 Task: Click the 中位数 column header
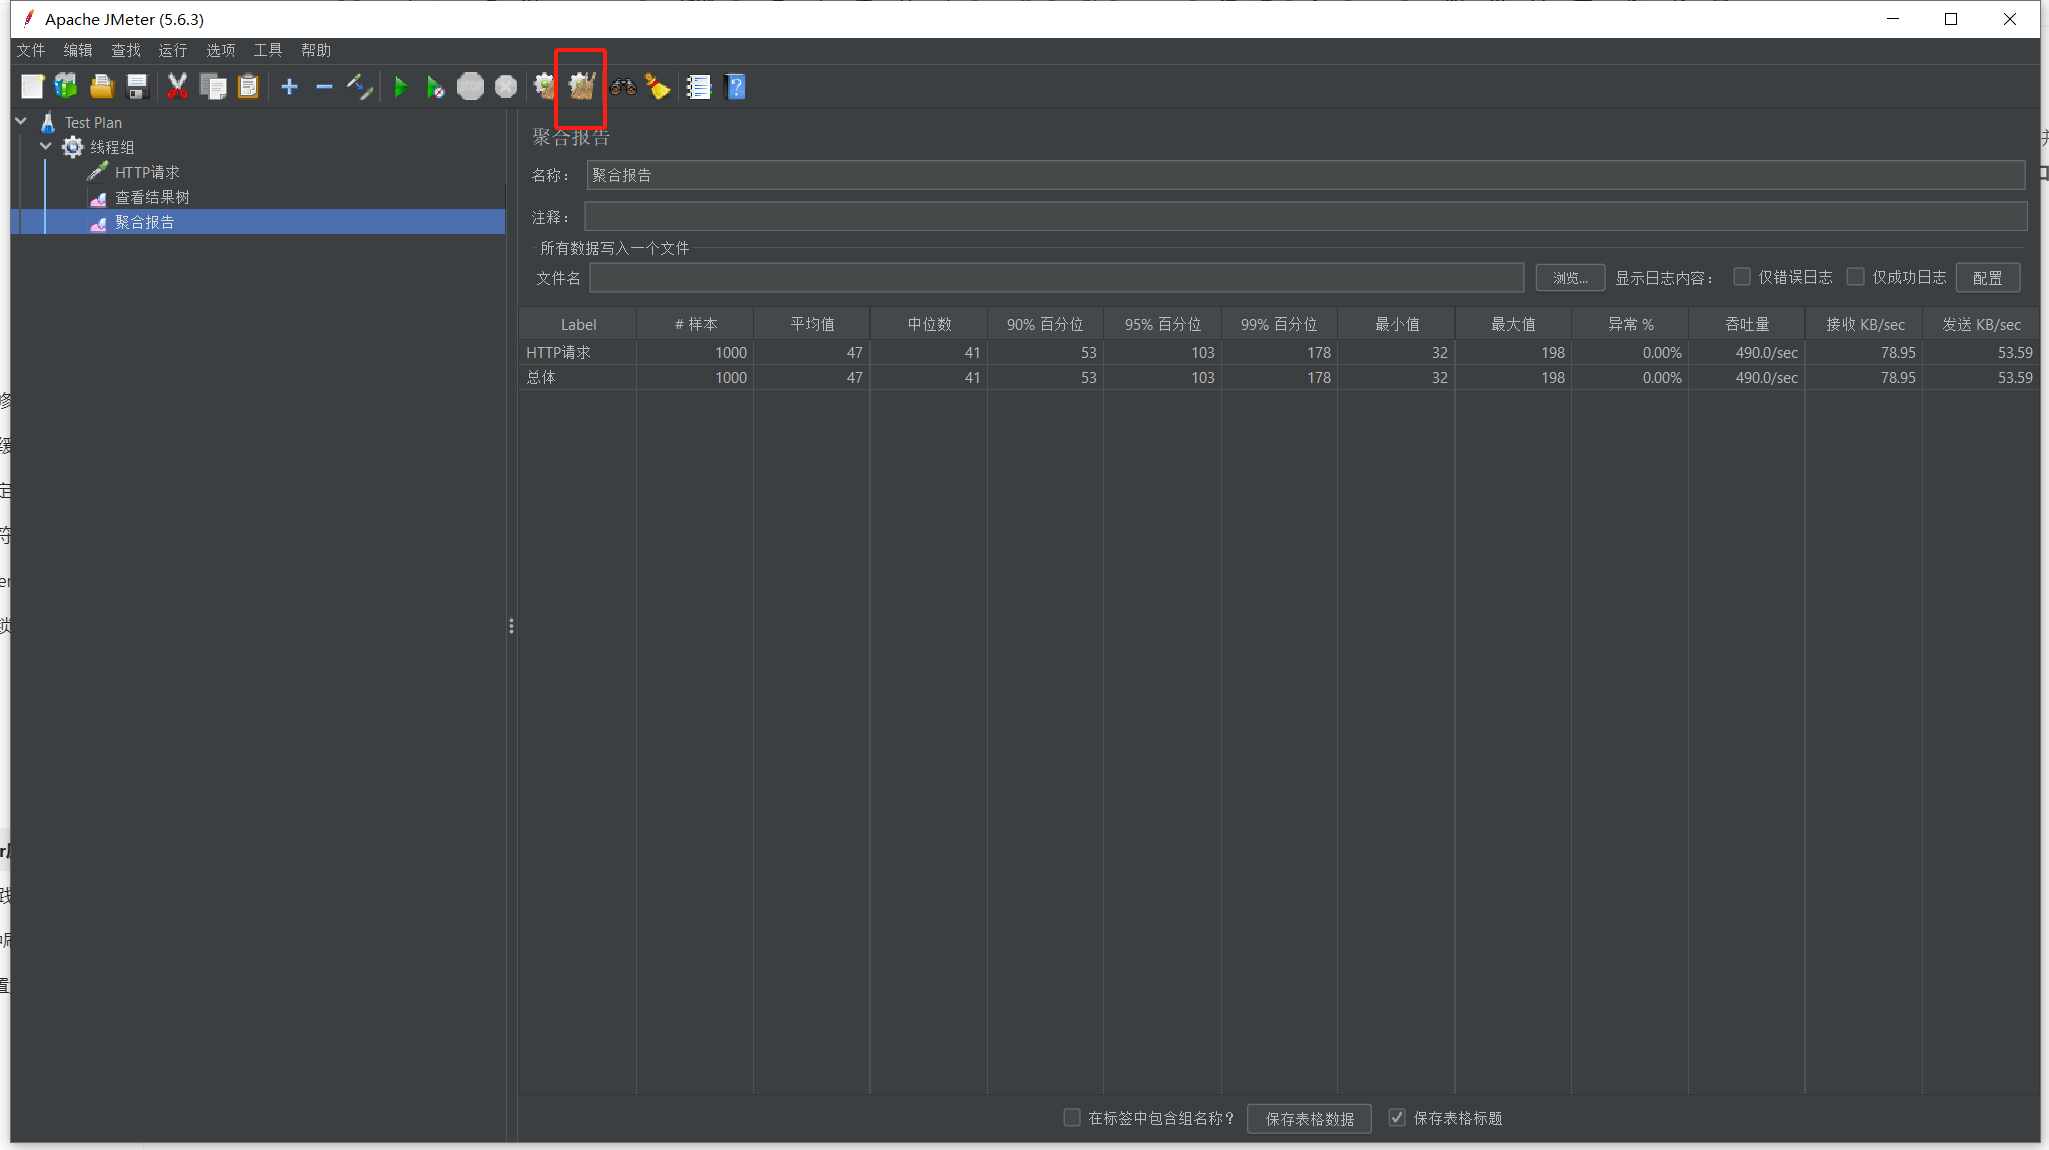pyautogui.click(x=929, y=324)
